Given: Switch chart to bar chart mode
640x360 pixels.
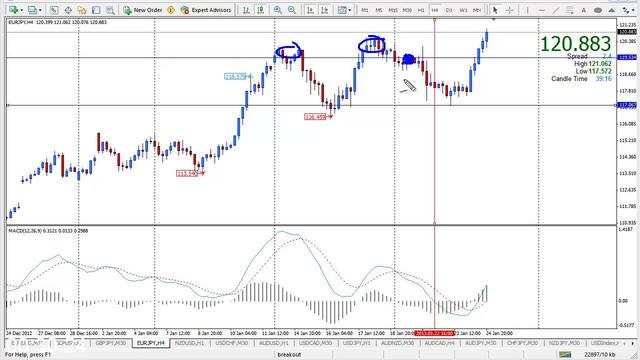Looking at the screenshot, I should pyautogui.click(x=246, y=10).
